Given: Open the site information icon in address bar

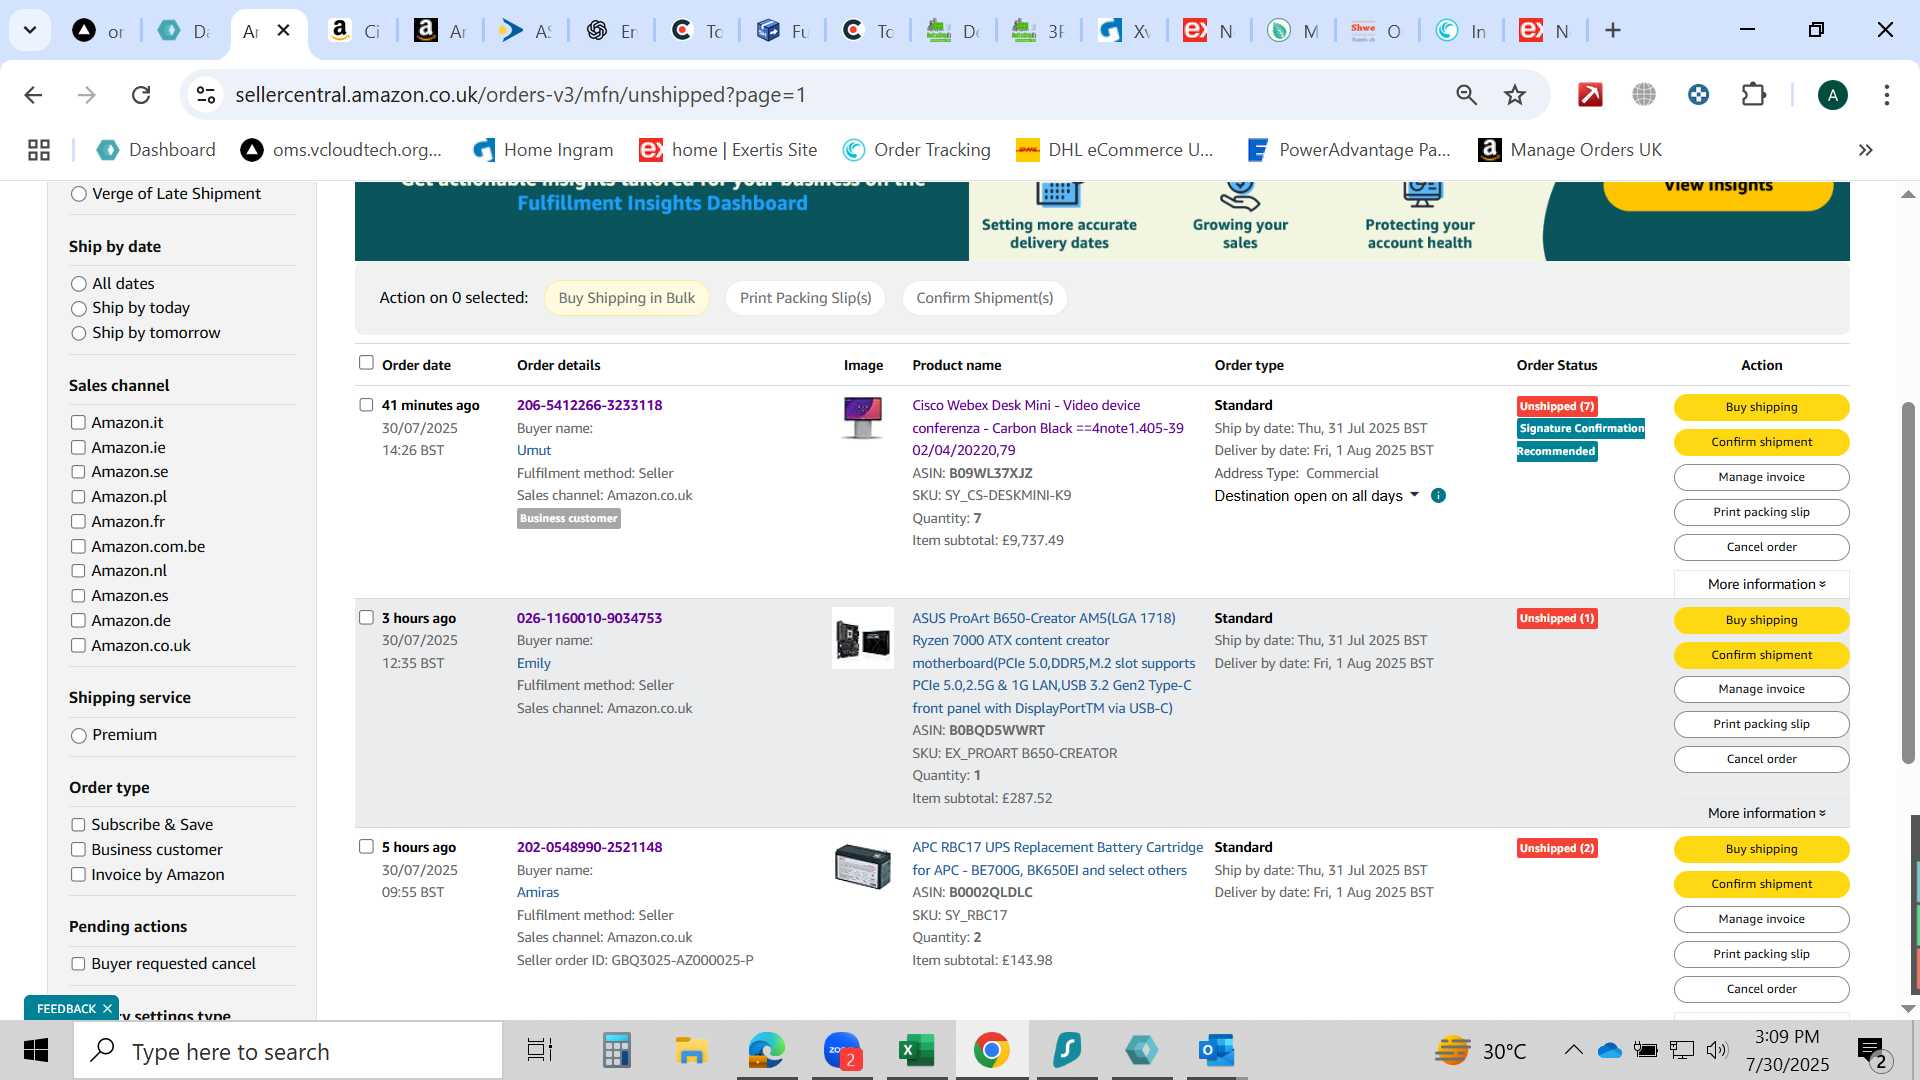Looking at the screenshot, I should pyautogui.click(x=206, y=95).
